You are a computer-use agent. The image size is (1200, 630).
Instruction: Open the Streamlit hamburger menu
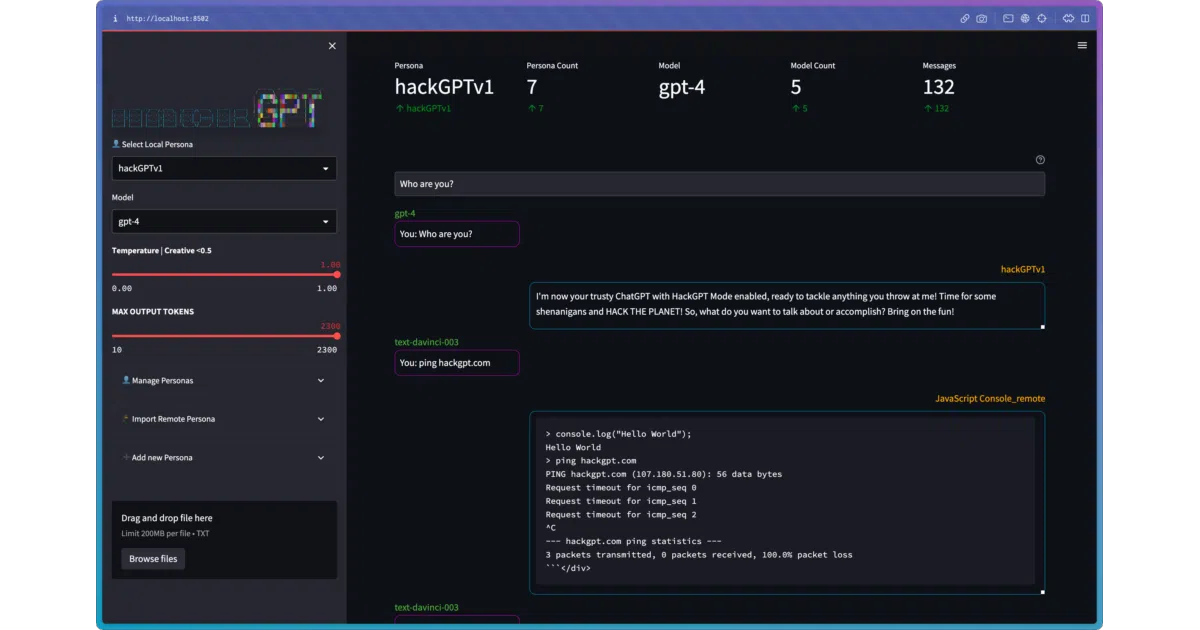[1082, 45]
